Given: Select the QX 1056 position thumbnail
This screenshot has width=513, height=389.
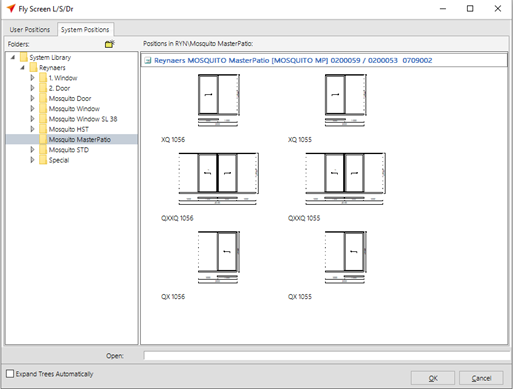Looking at the screenshot, I should (218, 257).
